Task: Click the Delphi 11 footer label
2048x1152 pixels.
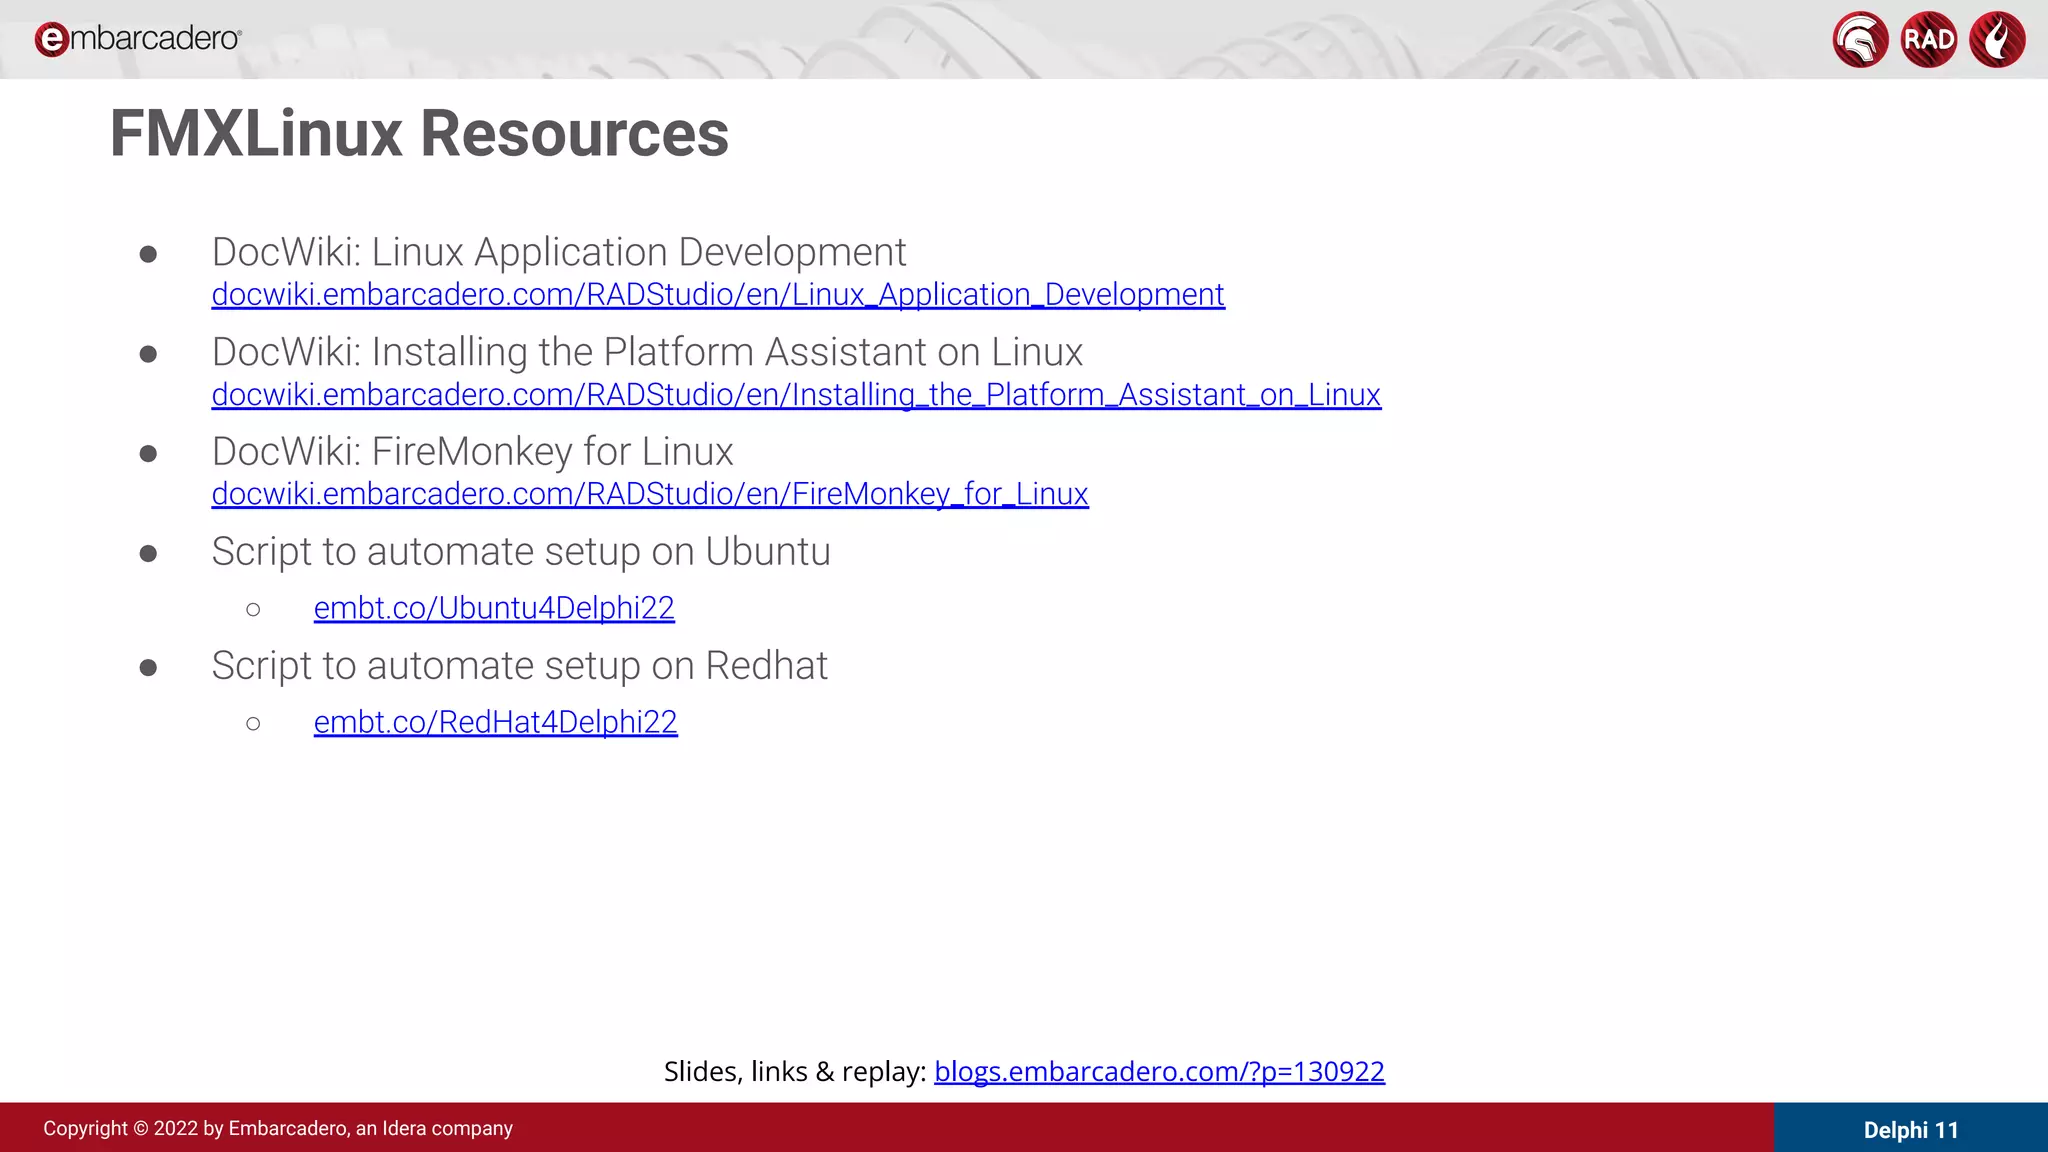Action: 1911,1130
